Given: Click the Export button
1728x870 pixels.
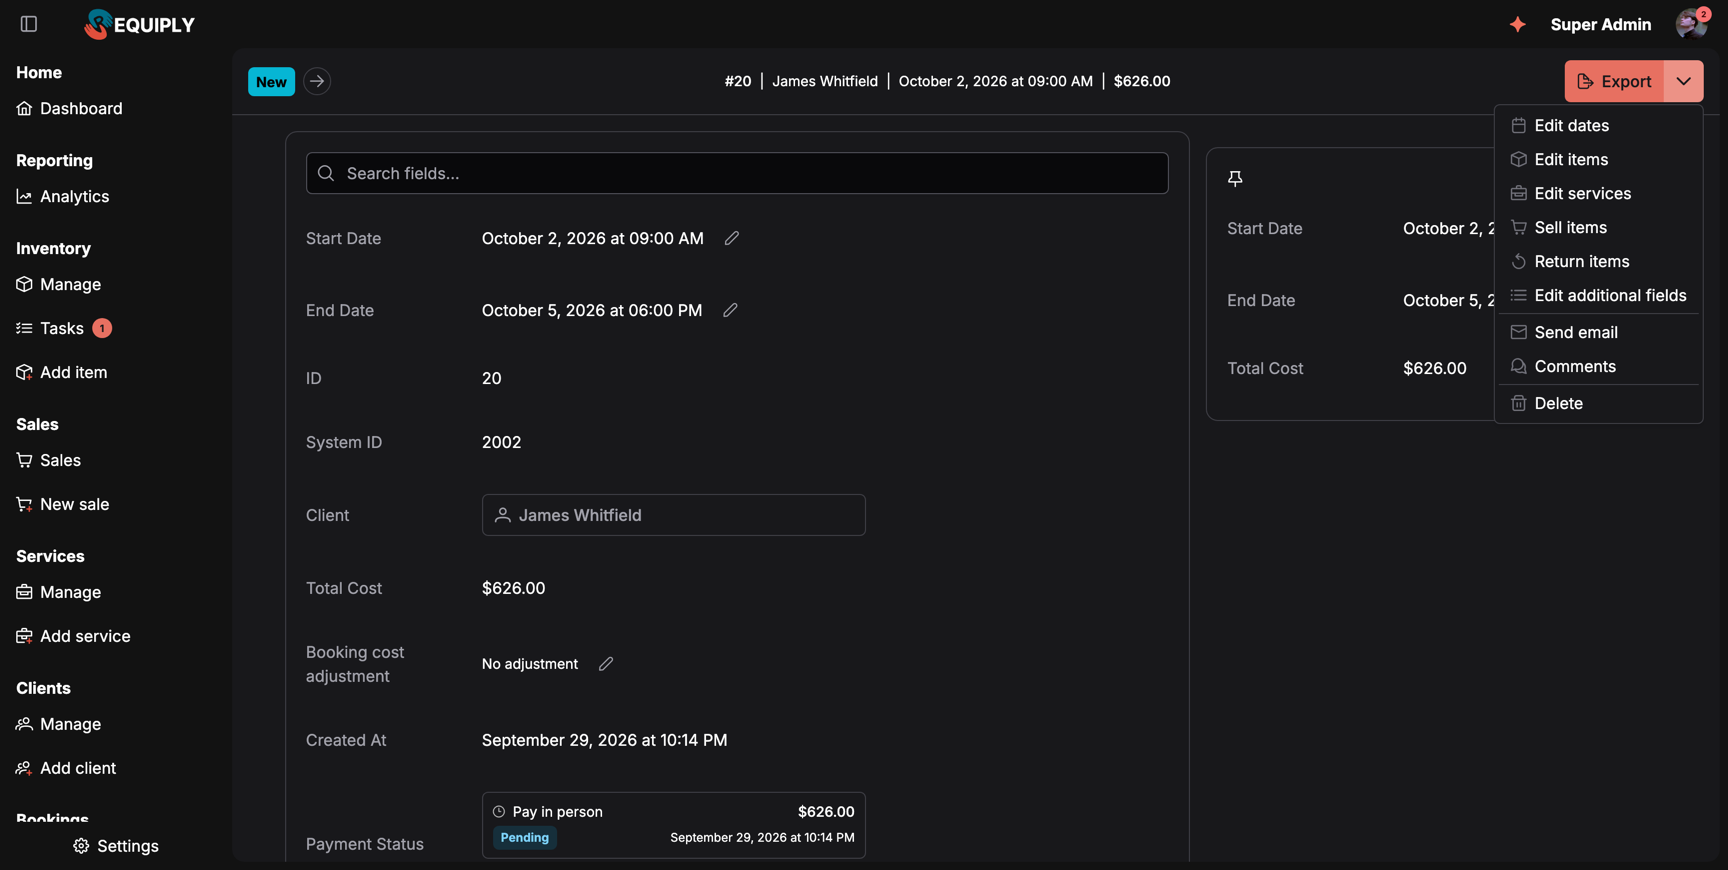Looking at the screenshot, I should (x=1614, y=81).
